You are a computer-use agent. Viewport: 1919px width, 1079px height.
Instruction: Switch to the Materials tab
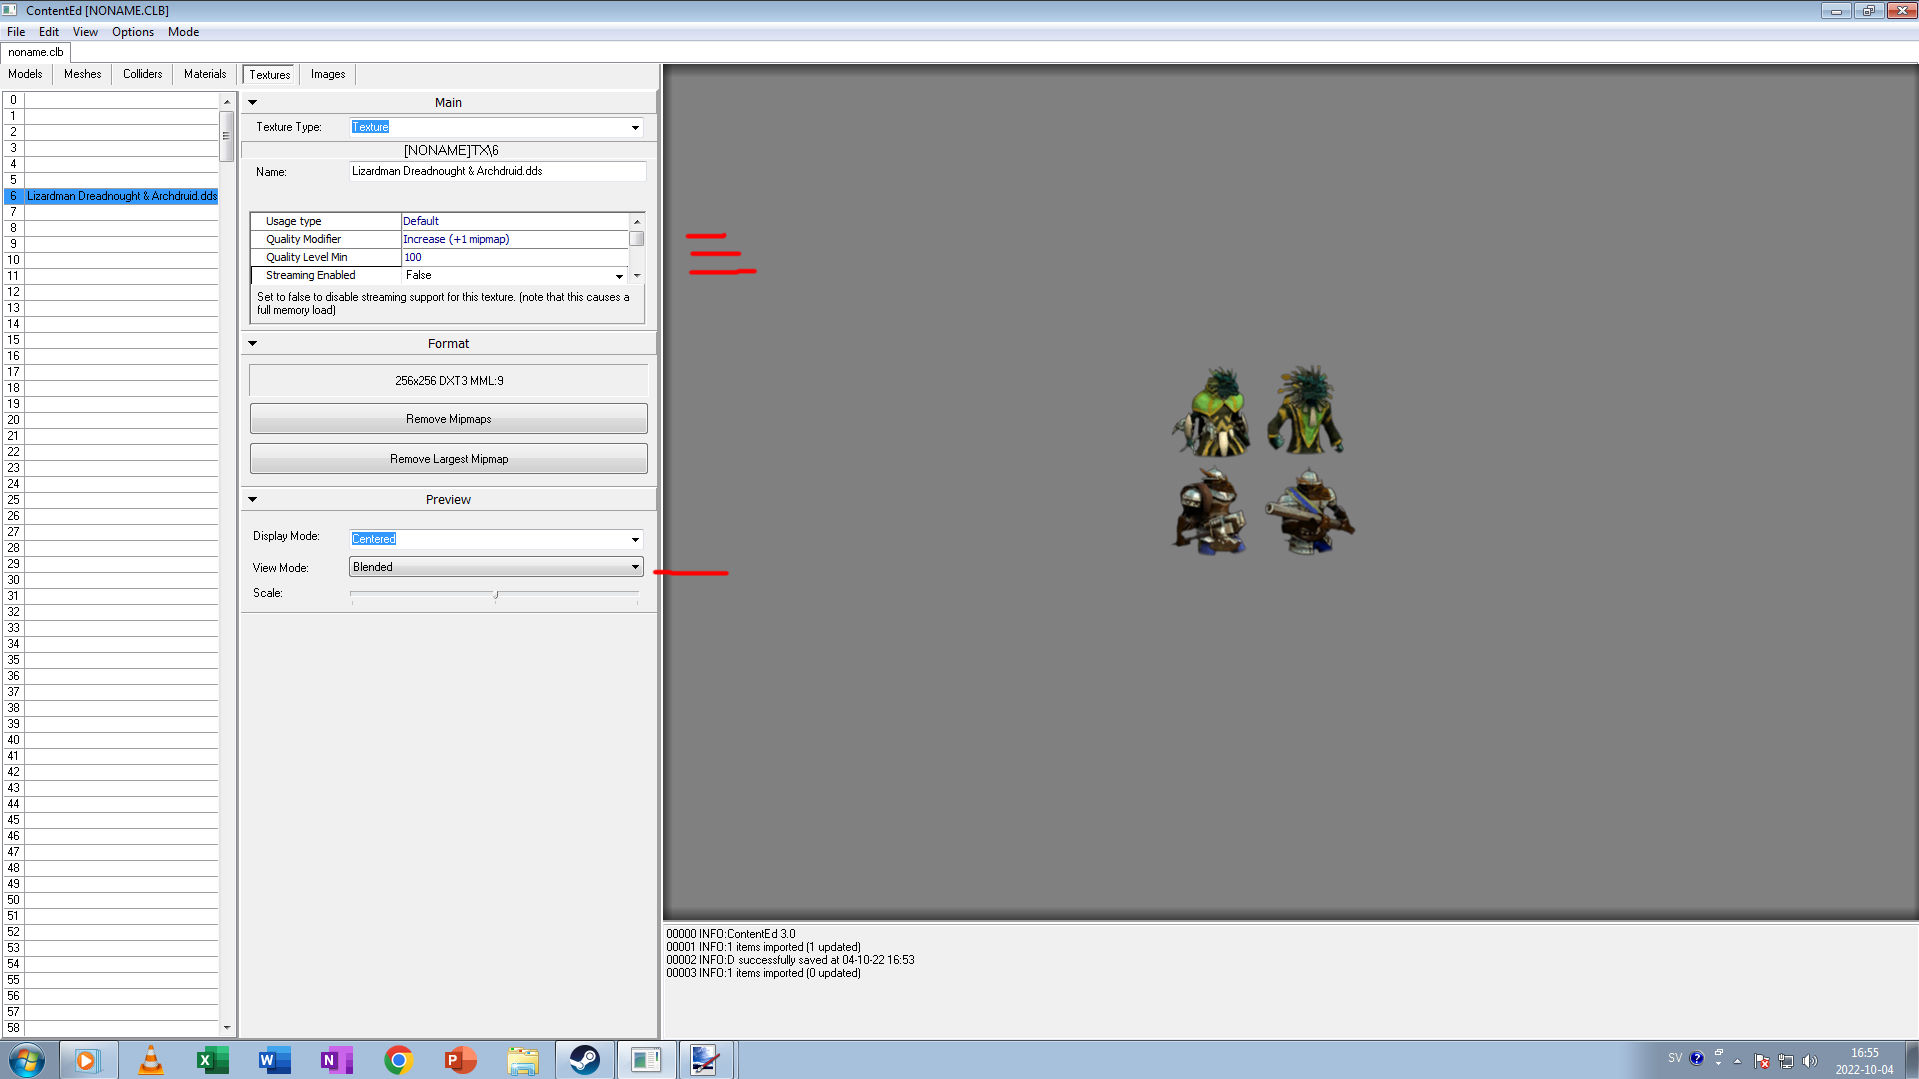205,74
